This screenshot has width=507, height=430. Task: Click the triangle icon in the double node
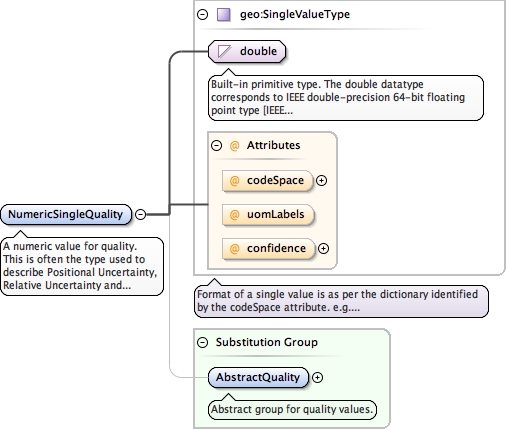click(x=224, y=52)
